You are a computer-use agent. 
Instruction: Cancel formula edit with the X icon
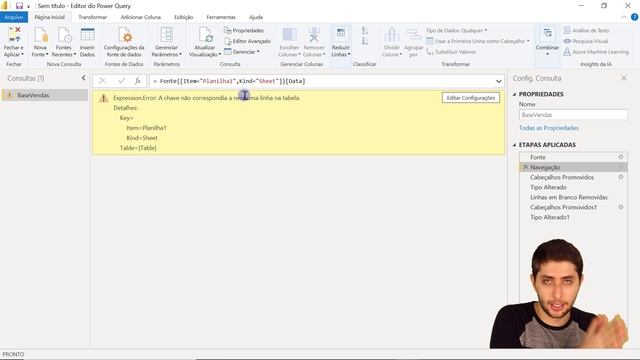(102, 81)
